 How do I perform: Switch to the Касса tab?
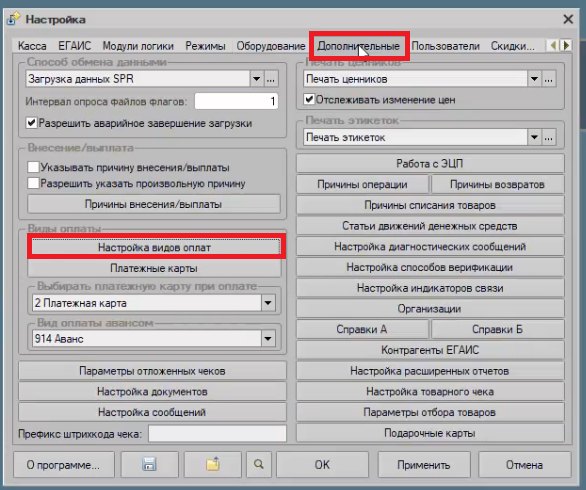pyautogui.click(x=32, y=46)
